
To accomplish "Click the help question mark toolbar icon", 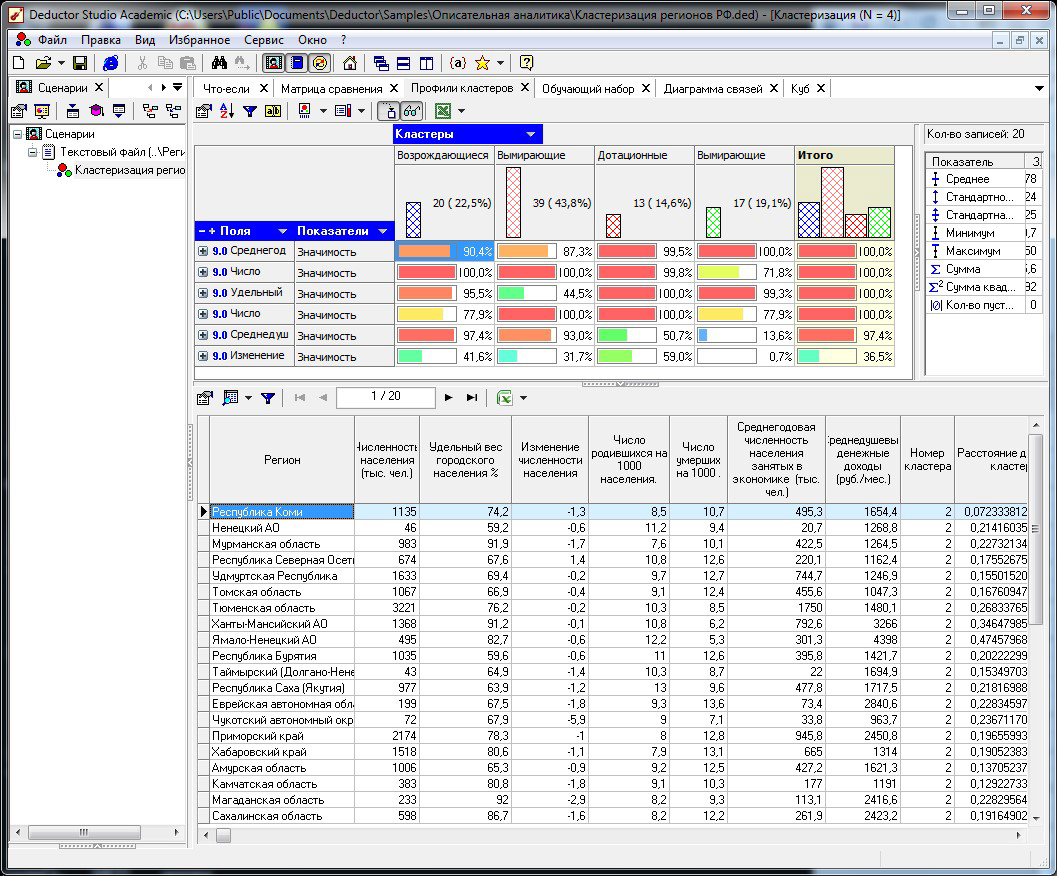I will [x=526, y=63].
